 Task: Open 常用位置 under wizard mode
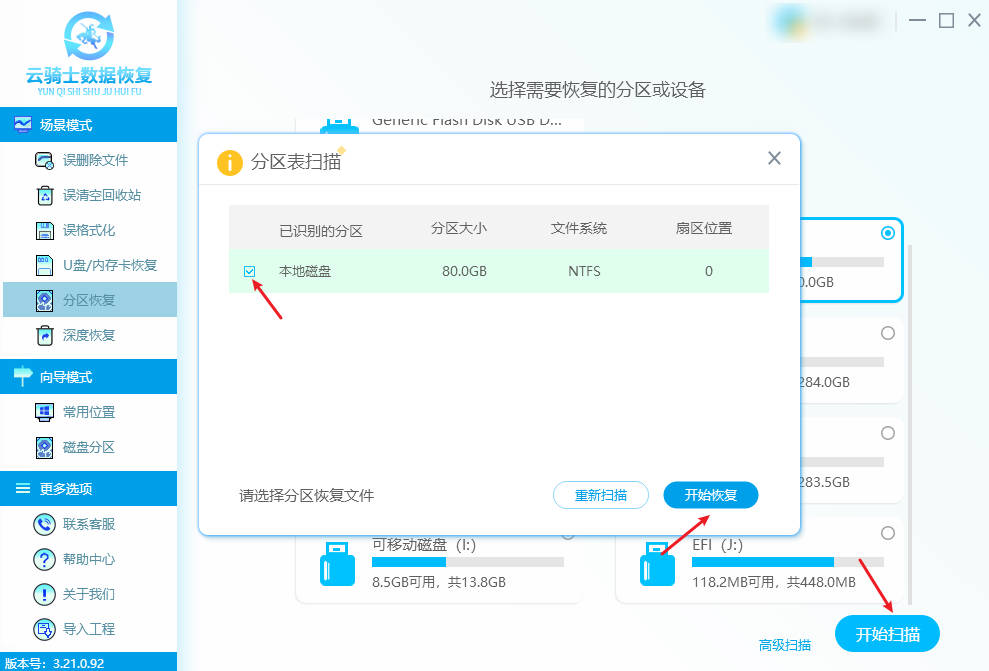click(44, 412)
